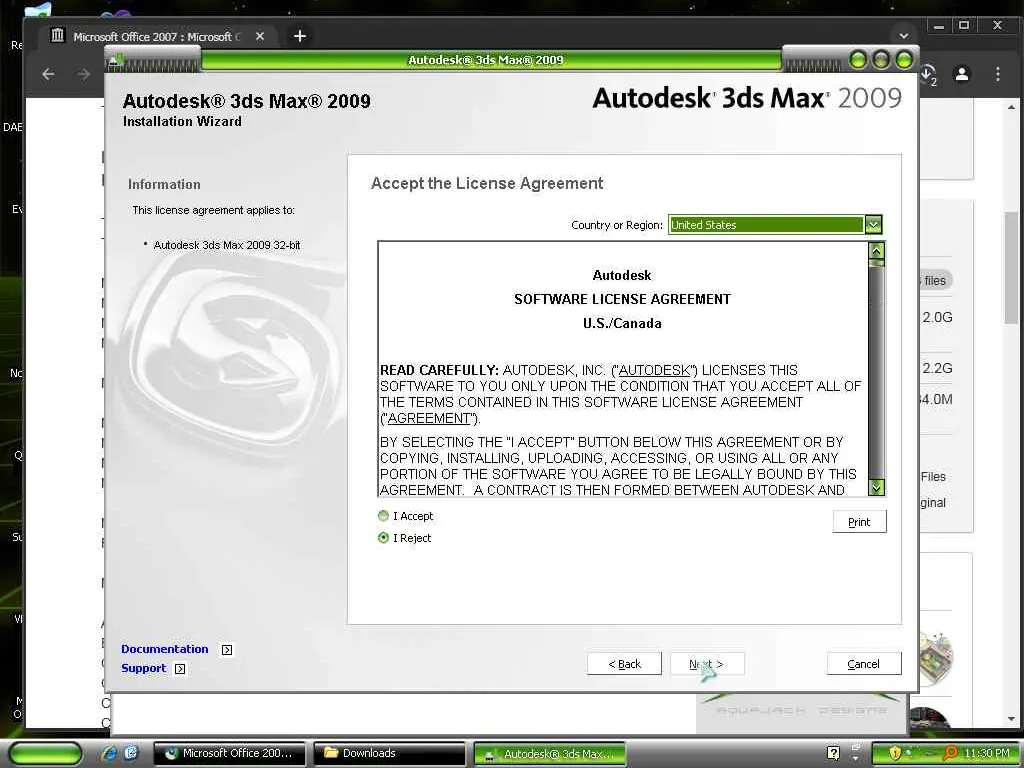Image resolution: width=1024 pixels, height=768 pixels.
Task: Cancel the 3ds Max installation
Action: pyautogui.click(x=863, y=664)
